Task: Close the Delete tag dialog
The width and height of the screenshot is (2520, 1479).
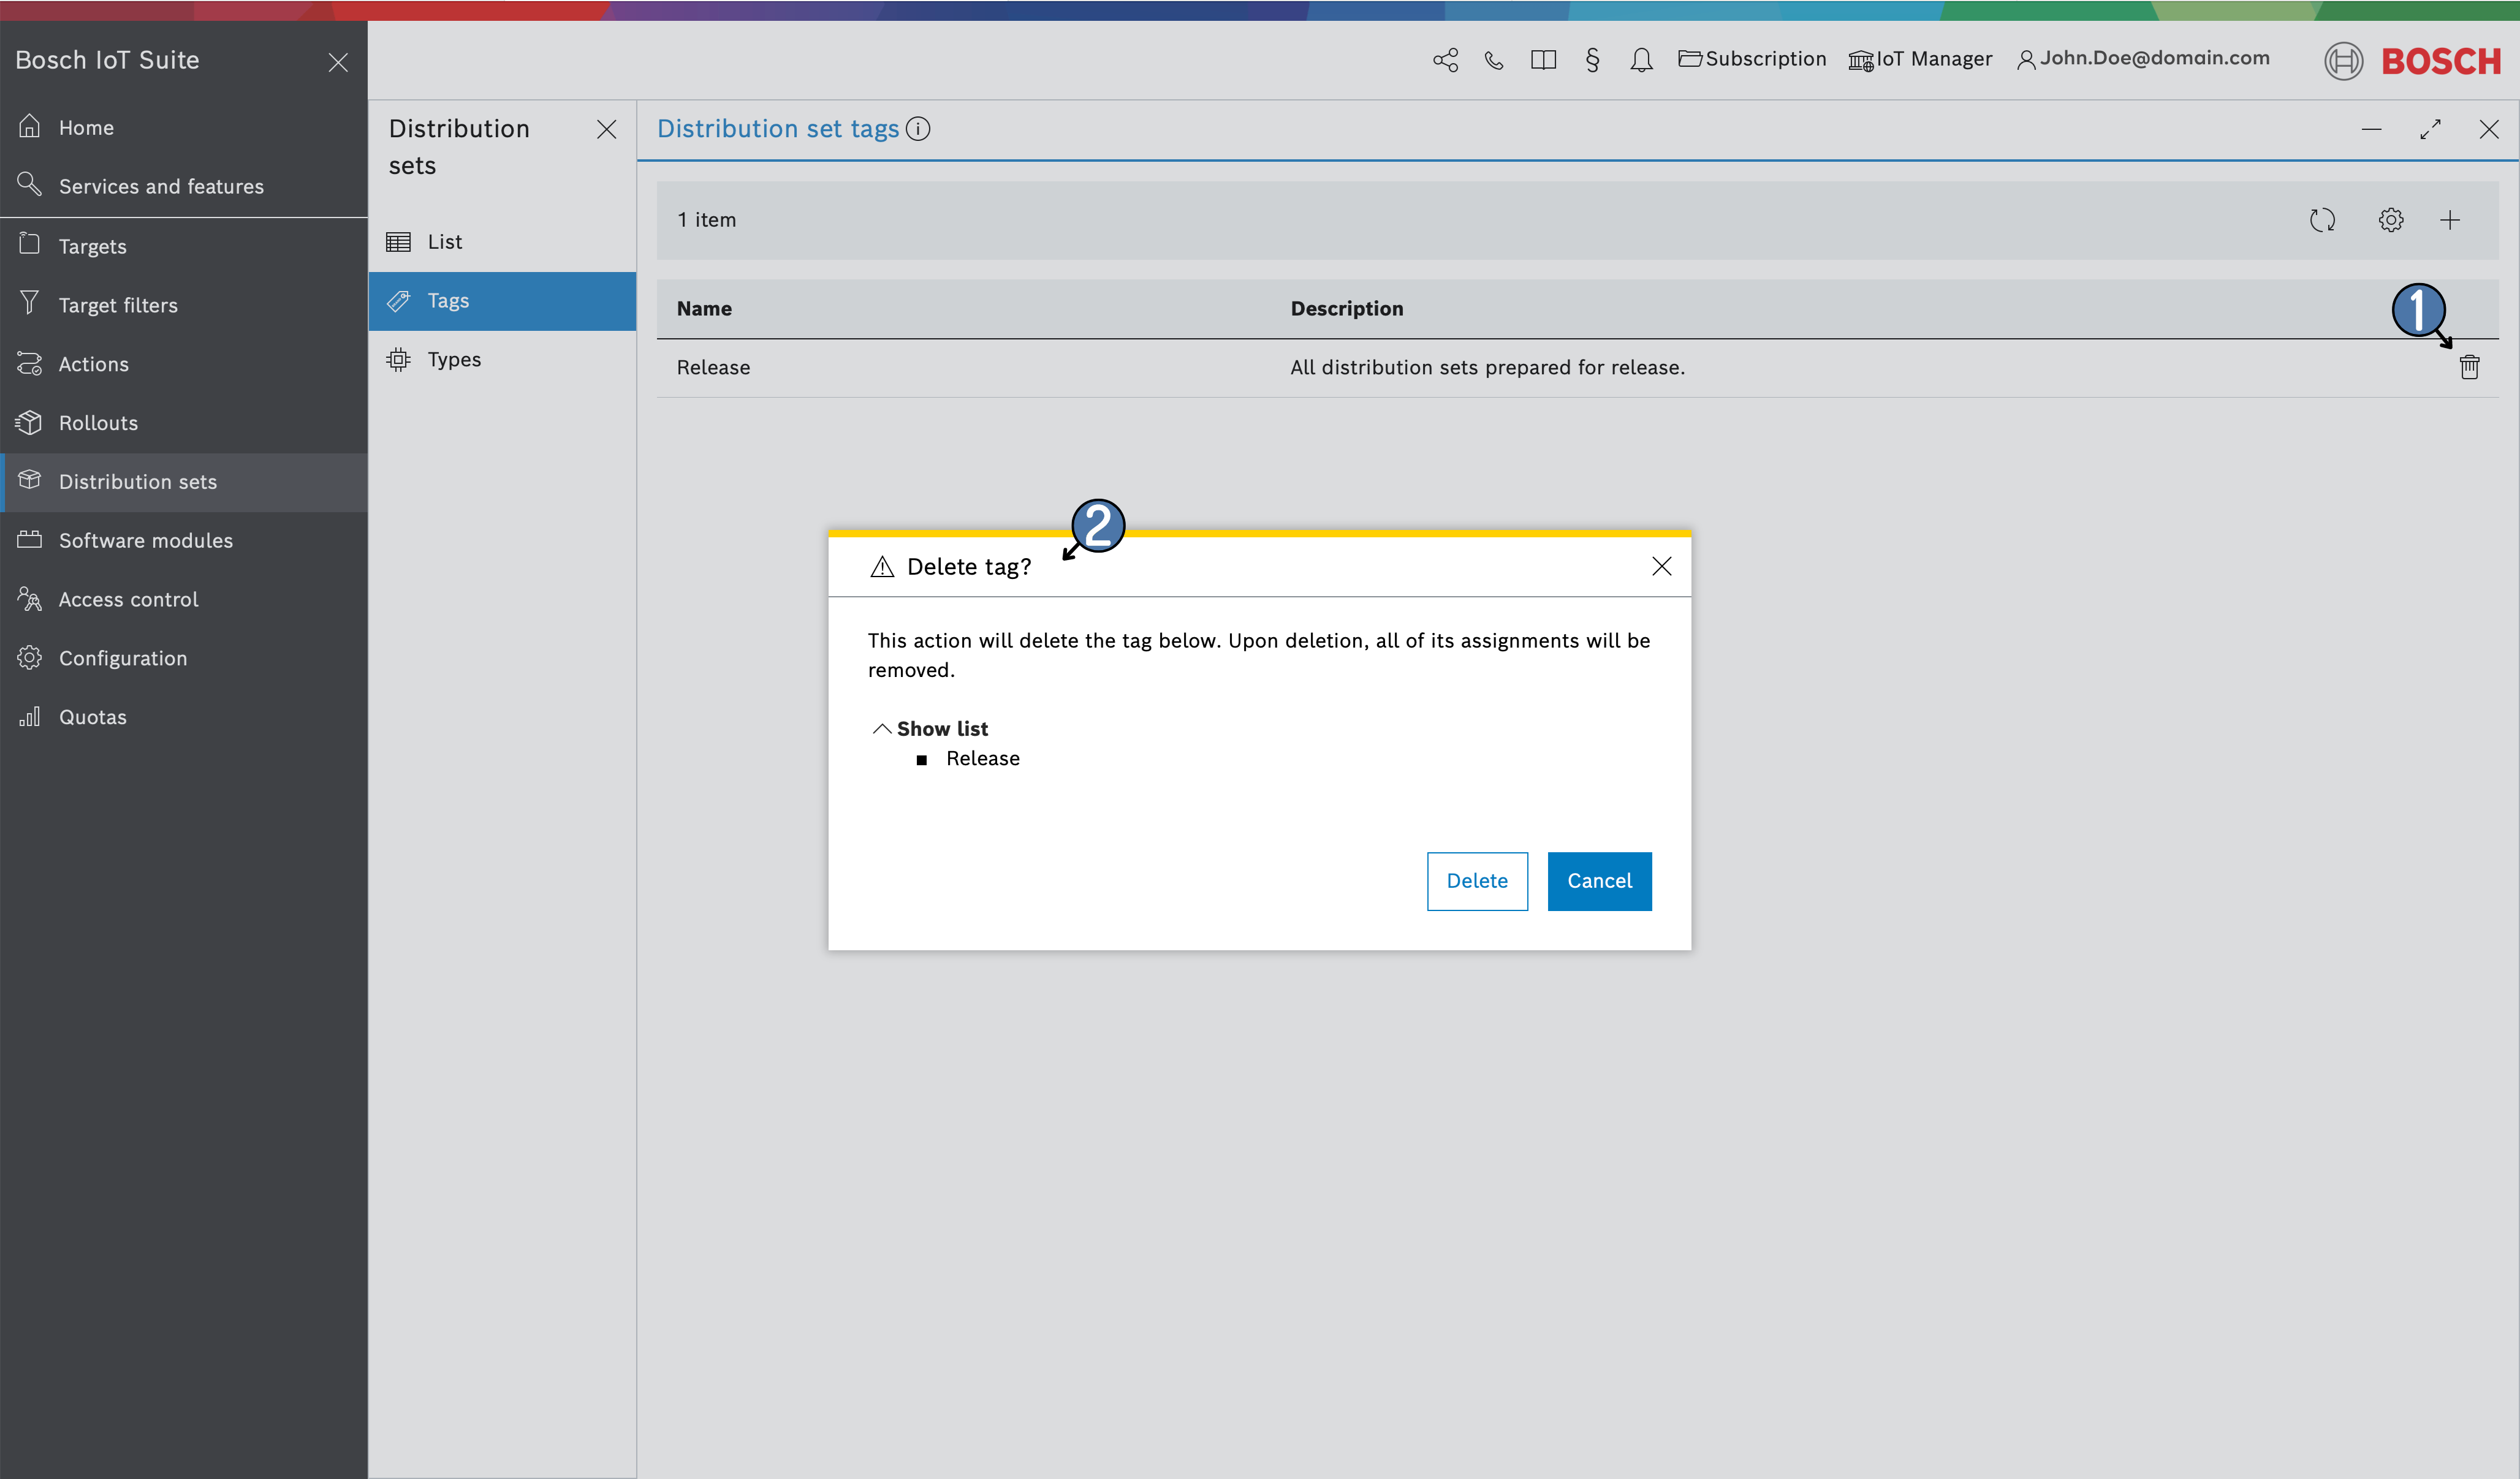Action: tap(1661, 567)
